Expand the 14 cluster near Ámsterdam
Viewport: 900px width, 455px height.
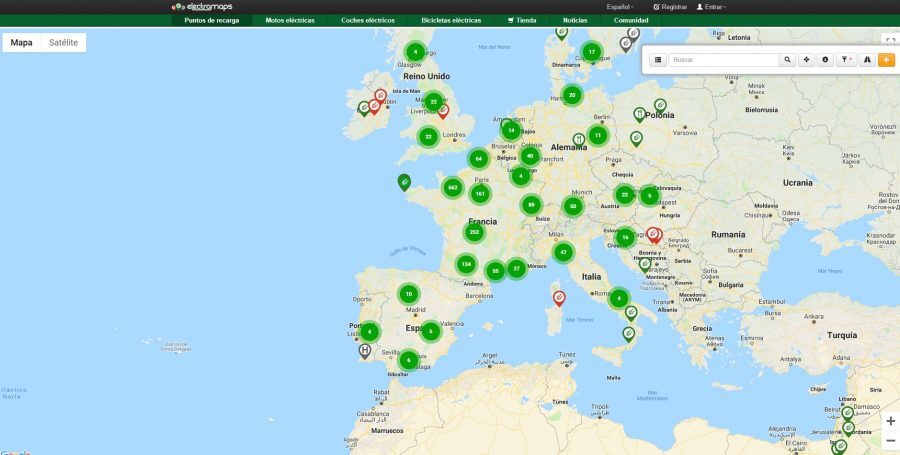[x=511, y=131]
